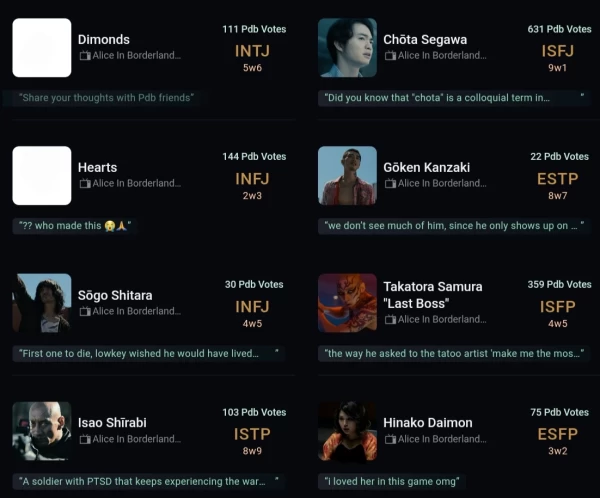Open Takatora Samura's profile image
The width and height of the screenshot is (600, 498).
[x=347, y=303]
